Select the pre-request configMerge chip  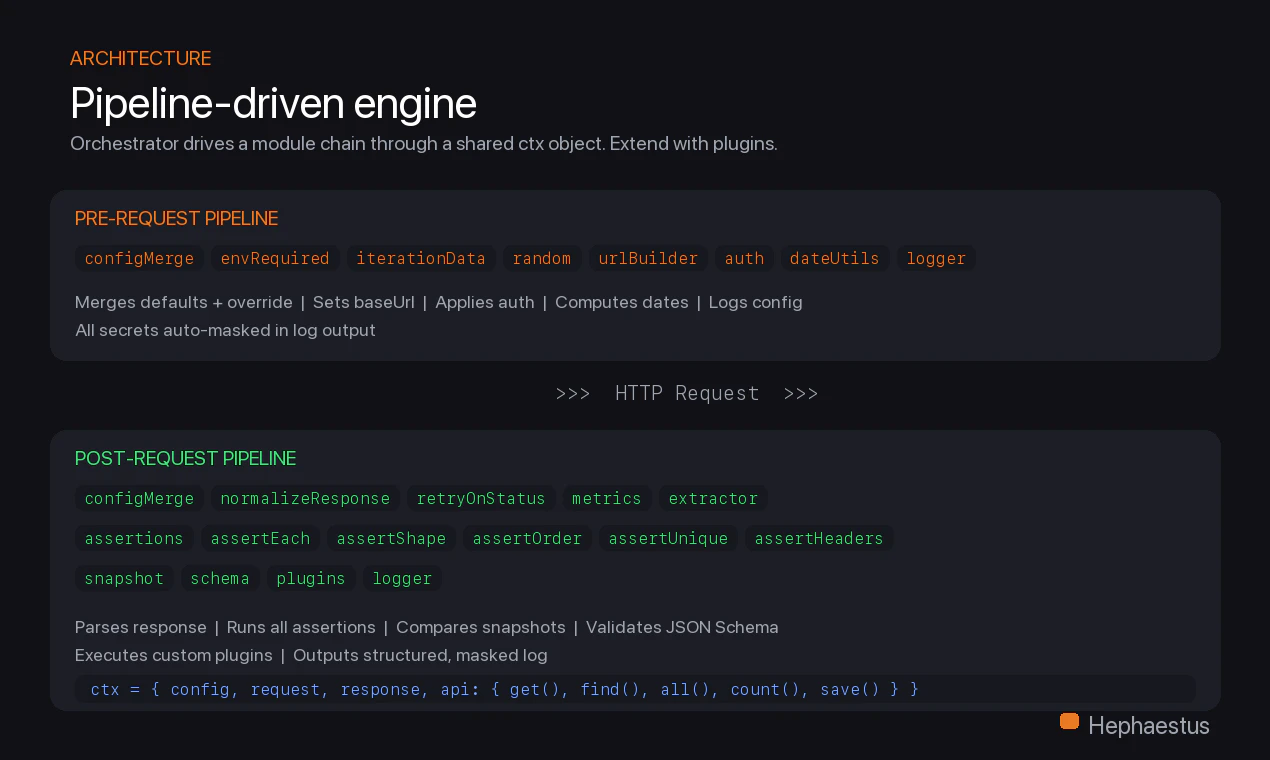click(140, 258)
